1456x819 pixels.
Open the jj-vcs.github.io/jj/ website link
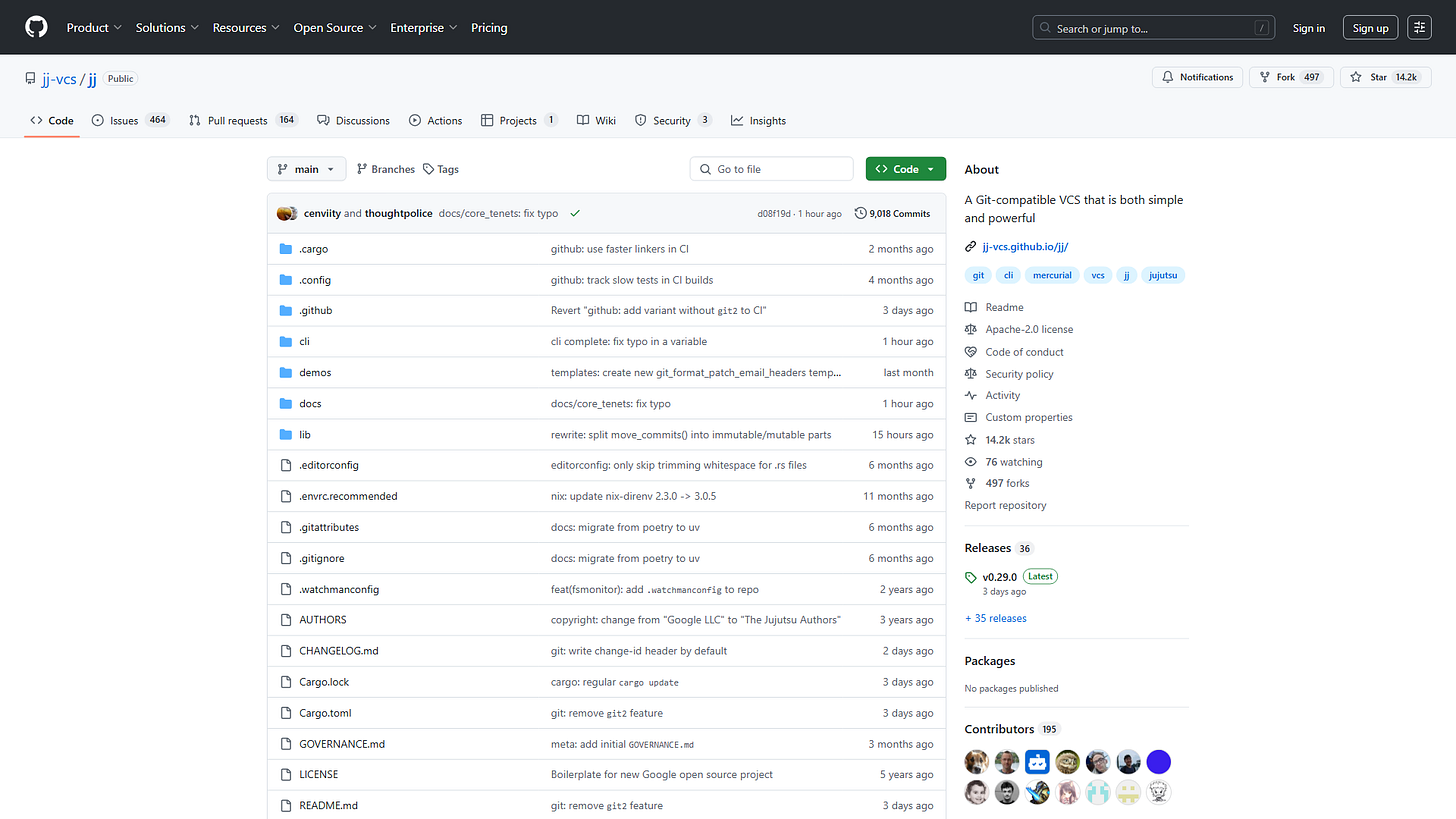tap(1025, 247)
